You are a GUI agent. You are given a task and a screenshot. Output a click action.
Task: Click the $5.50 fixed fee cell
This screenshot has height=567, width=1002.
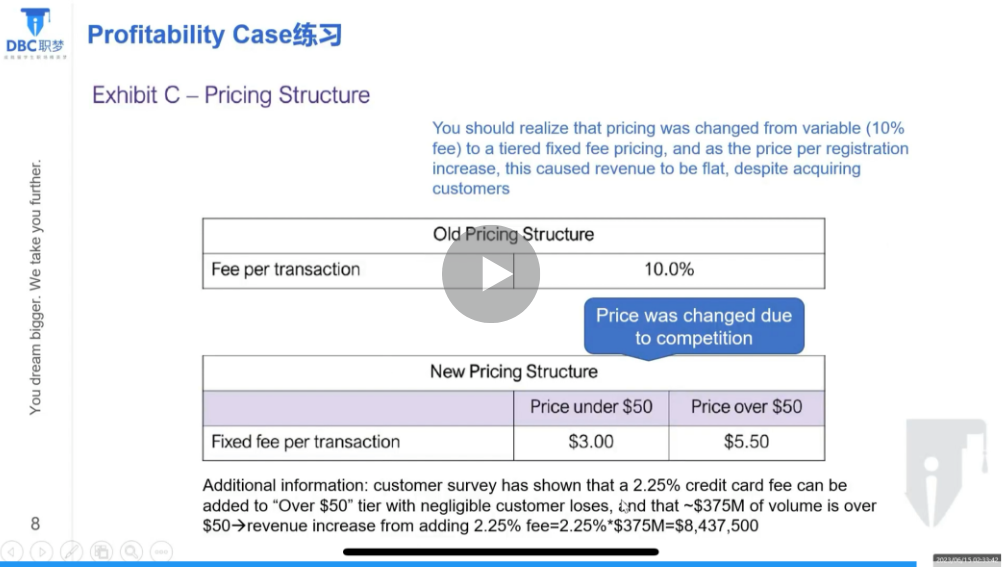click(746, 442)
